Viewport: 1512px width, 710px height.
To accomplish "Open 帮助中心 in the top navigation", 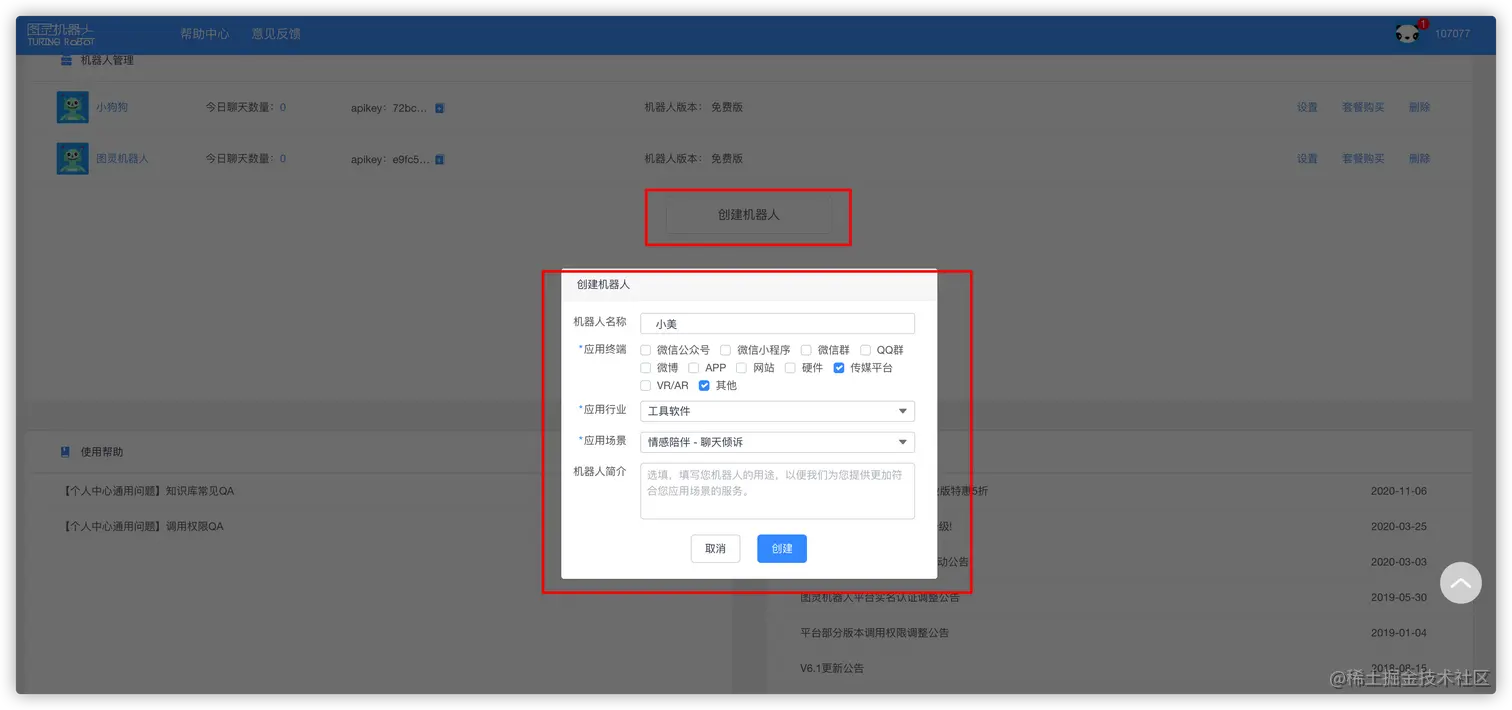I will (x=205, y=34).
